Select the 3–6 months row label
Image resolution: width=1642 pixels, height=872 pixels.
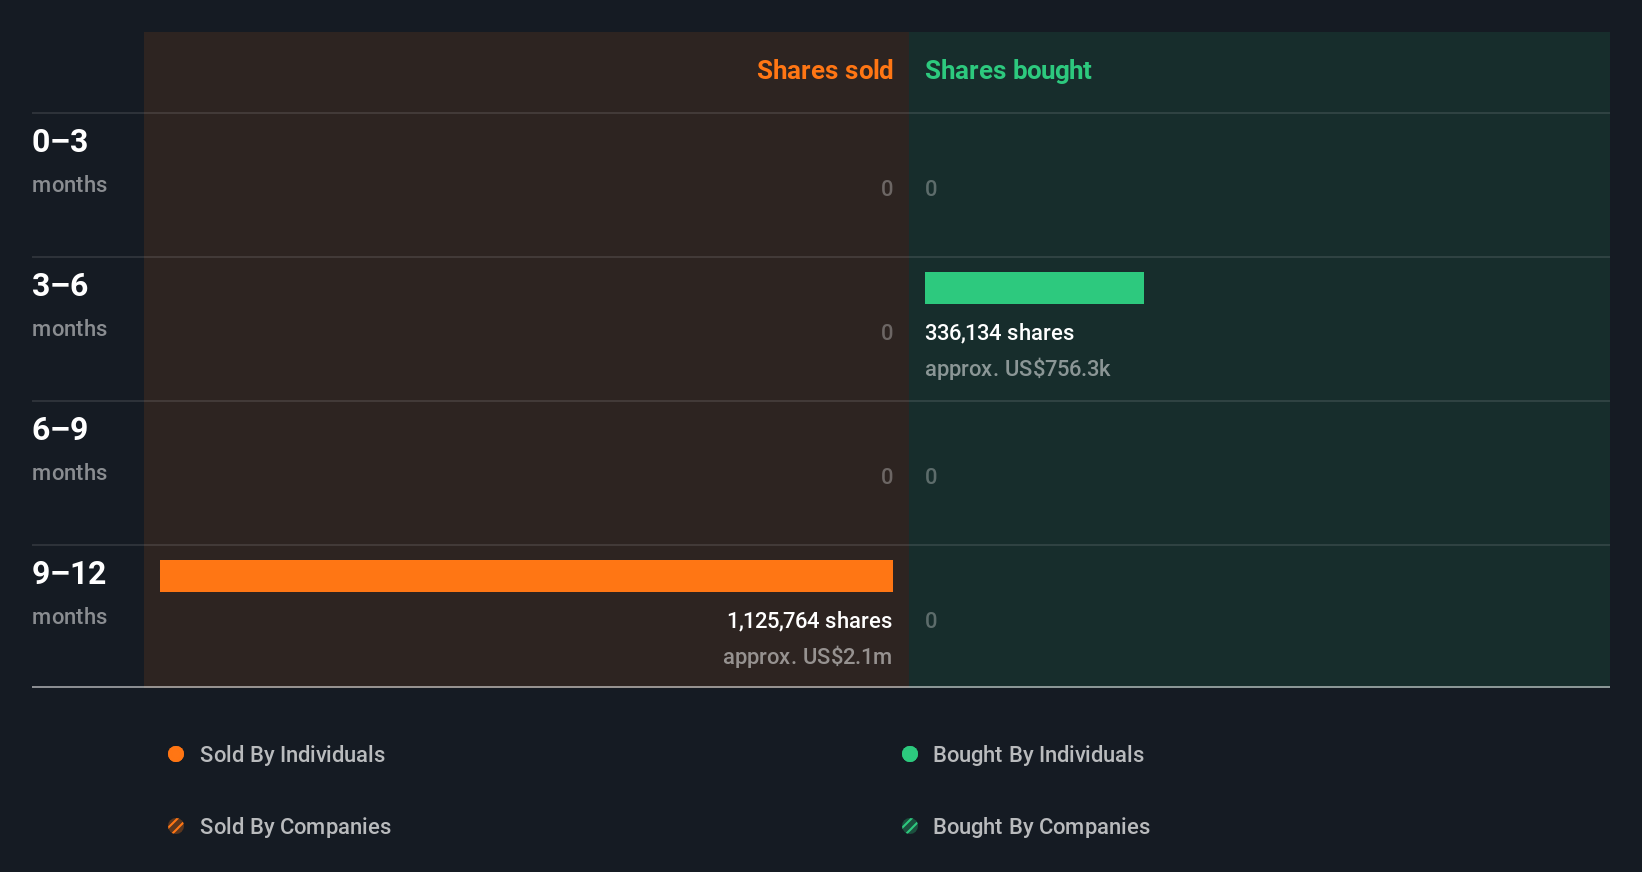click(69, 304)
